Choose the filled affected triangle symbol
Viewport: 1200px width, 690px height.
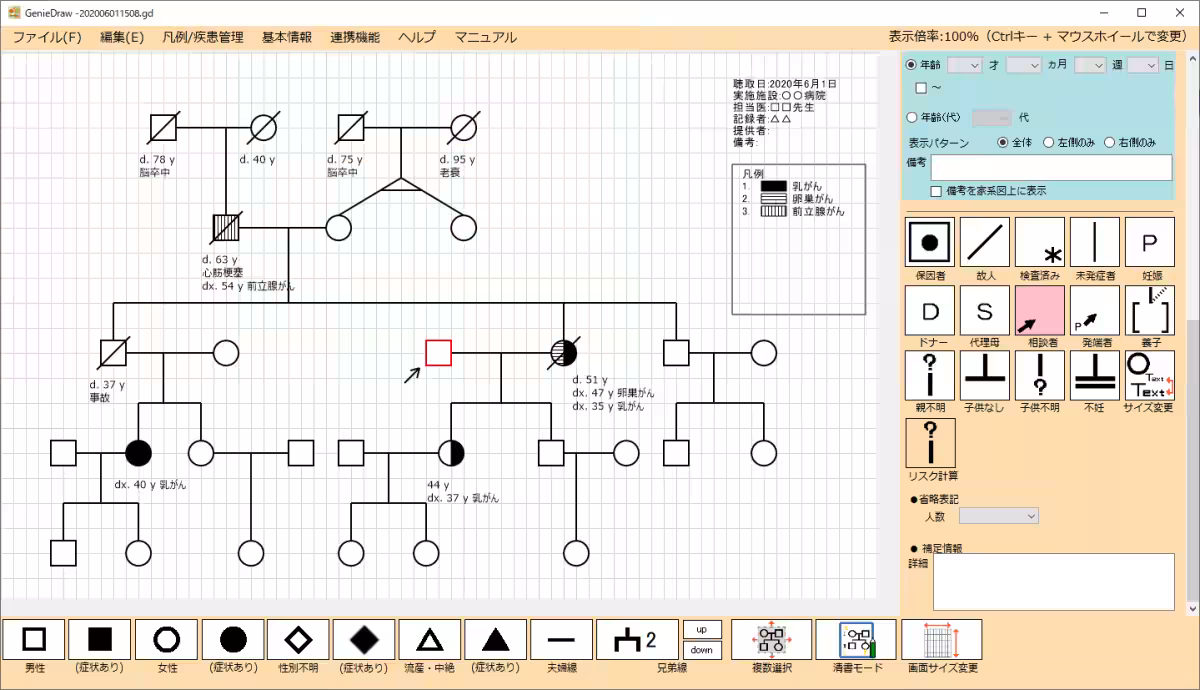[x=496, y=639]
